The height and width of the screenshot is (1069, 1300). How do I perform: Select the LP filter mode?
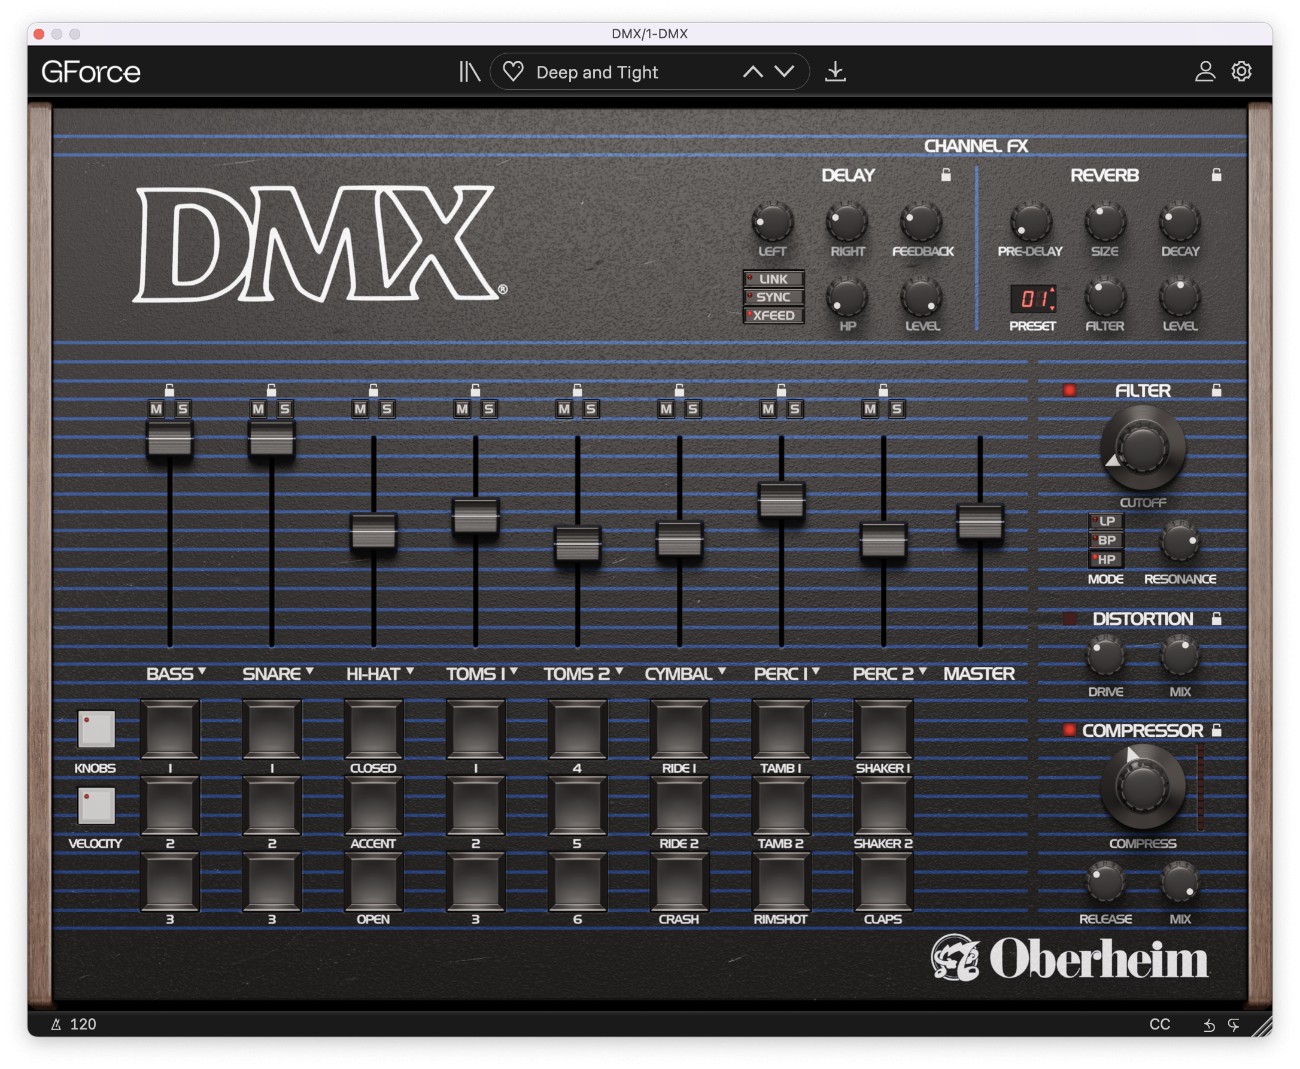click(x=1105, y=521)
